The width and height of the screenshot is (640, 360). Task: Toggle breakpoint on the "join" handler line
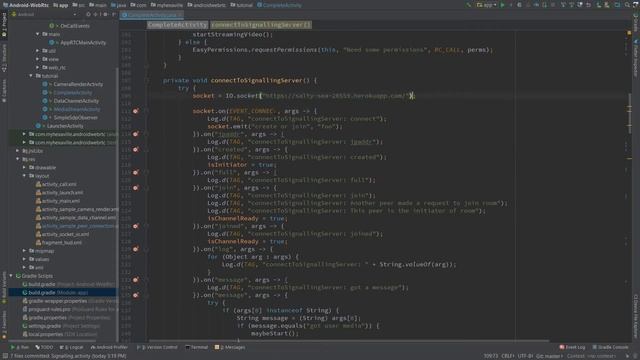pyautogui.click(x=136, y=188)
